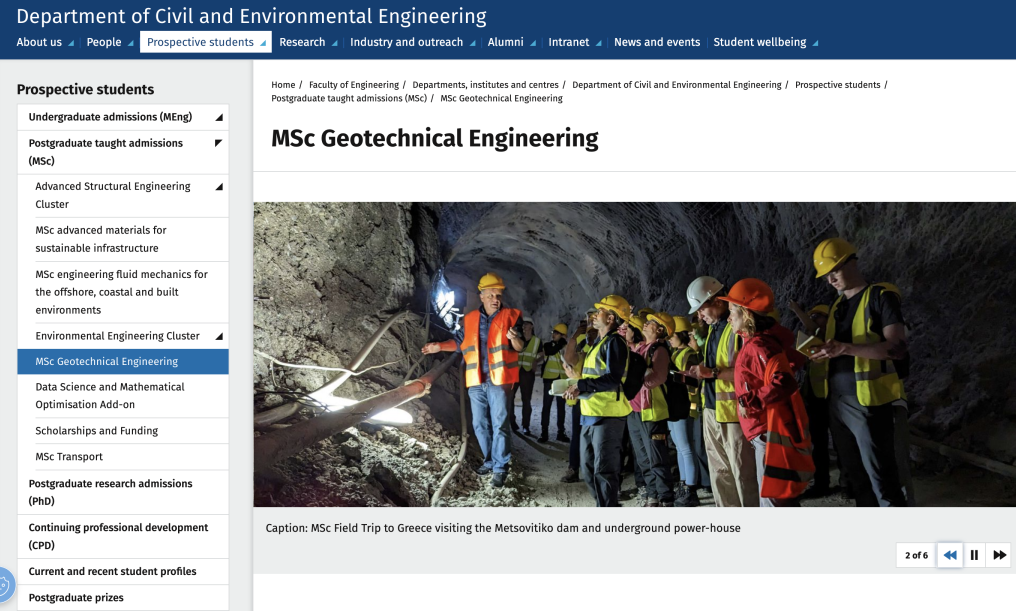
Task: Collapse Postgraduate taught admissions (MSc) section
Action: [x=218, y=144]
